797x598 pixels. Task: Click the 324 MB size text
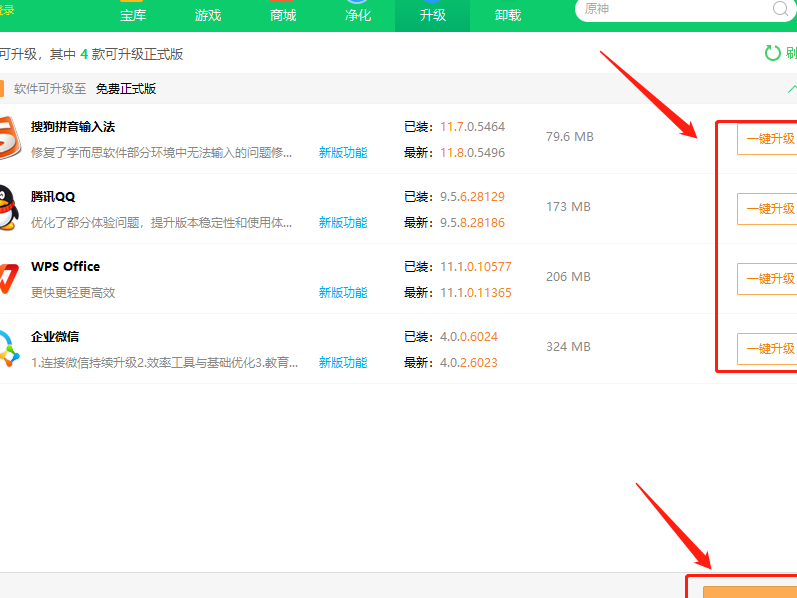[568, 347]
